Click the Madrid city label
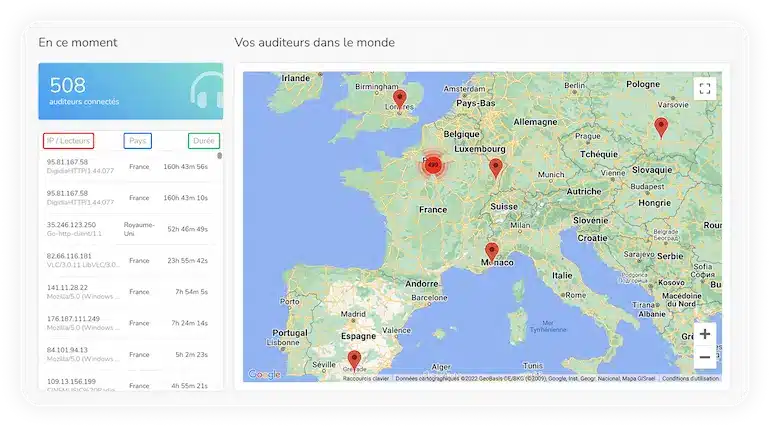Screen dimensions: 770x427 pos(353,314)
